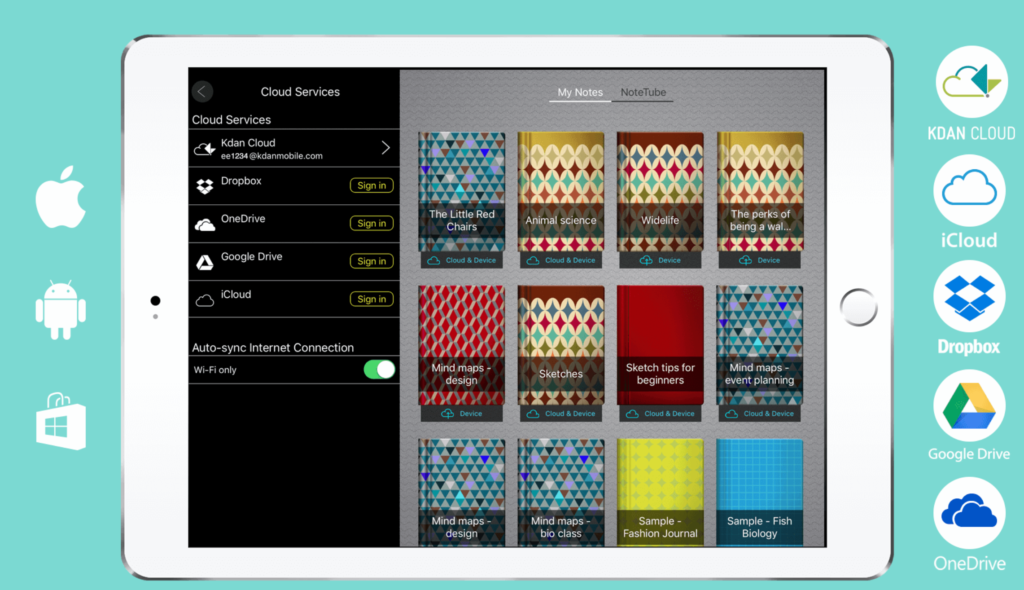Click the Kdan Cloud icon in the services list
The width and height of the screenshot is (1024, 590).
point(204,149)
